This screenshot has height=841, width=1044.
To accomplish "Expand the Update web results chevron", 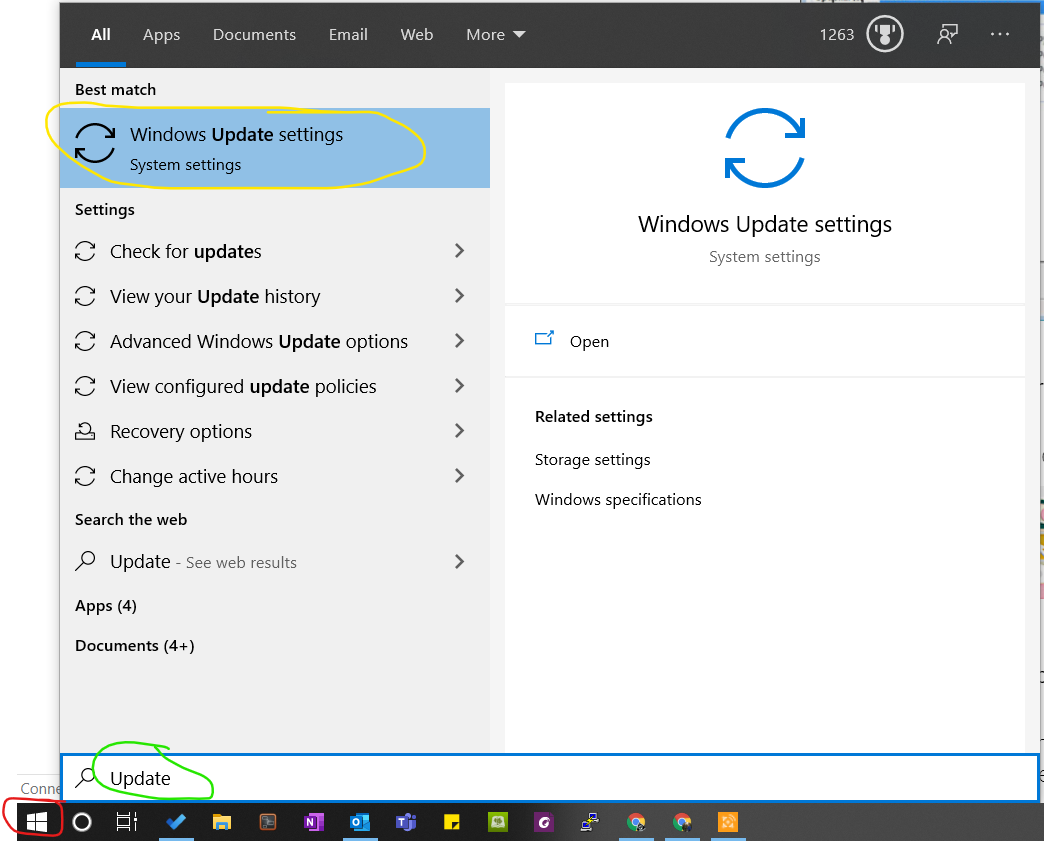I will (459, 561).
